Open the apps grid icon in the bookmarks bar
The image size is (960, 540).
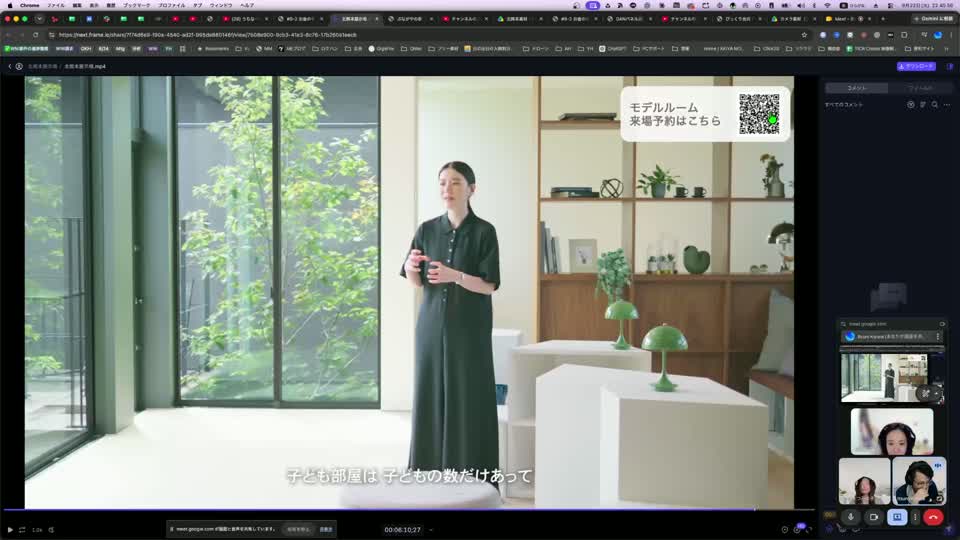pyautogui.click(x=182, y=48)
